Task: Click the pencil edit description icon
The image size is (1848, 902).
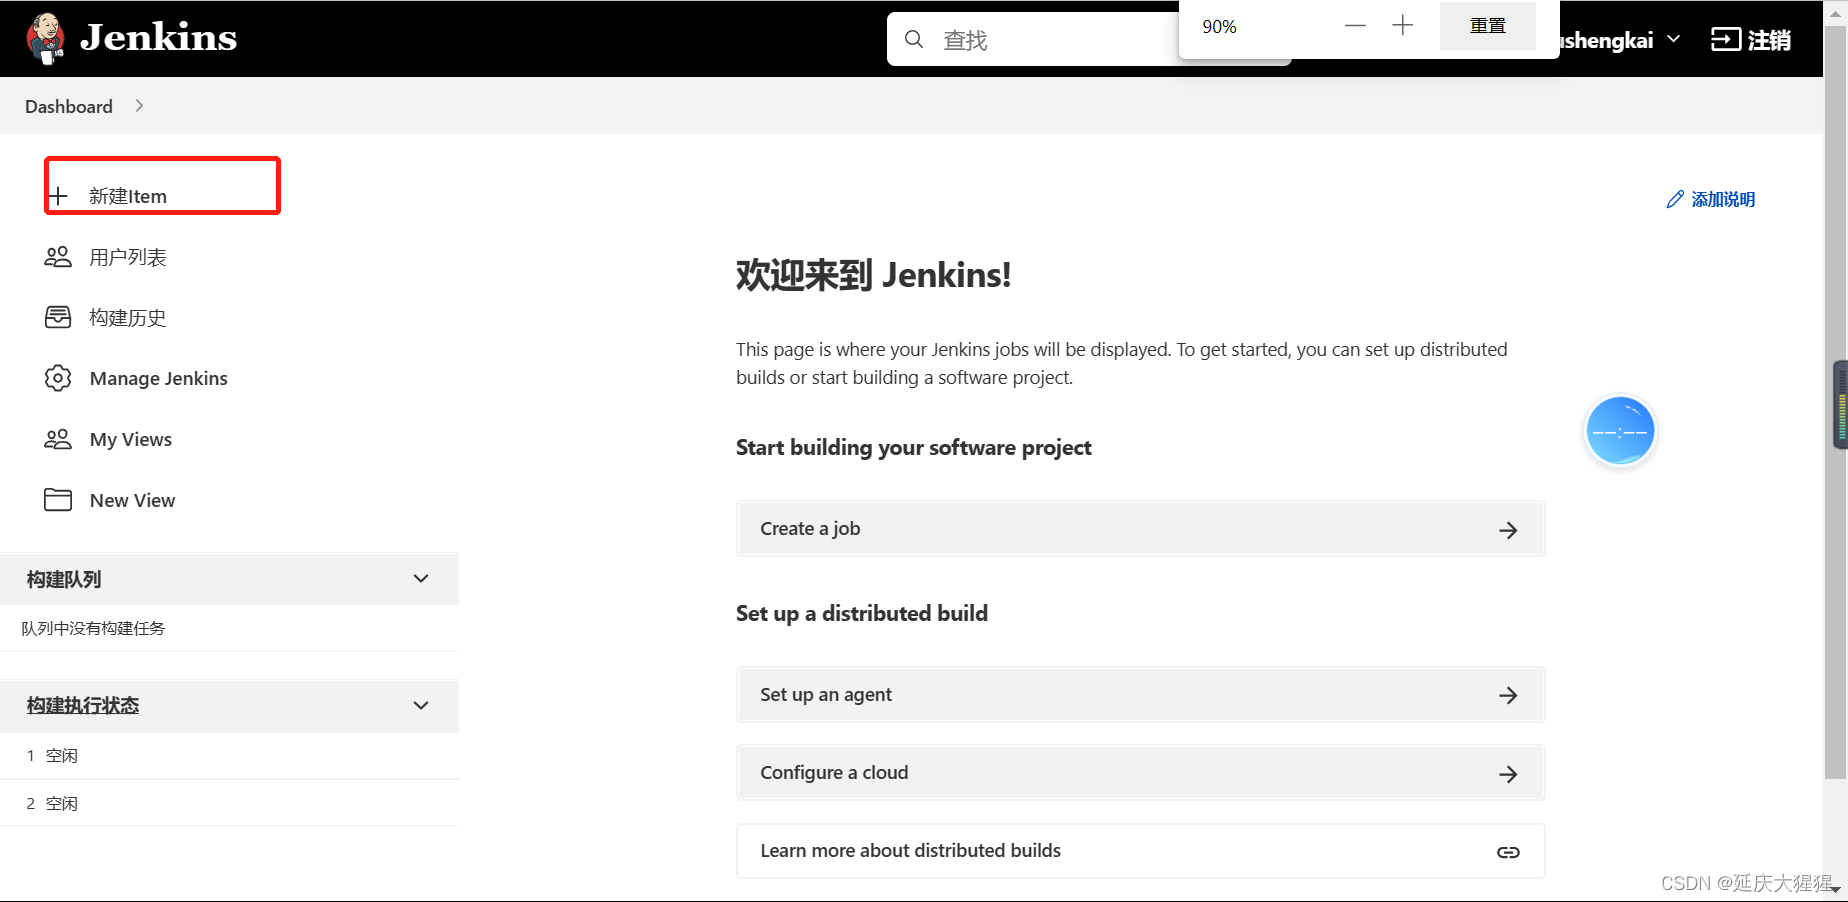Action: point(1675,199)
